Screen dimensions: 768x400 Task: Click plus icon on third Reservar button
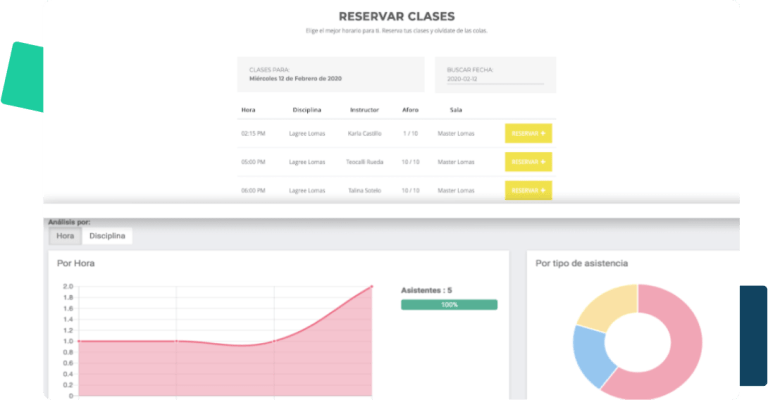pos(543,190)
